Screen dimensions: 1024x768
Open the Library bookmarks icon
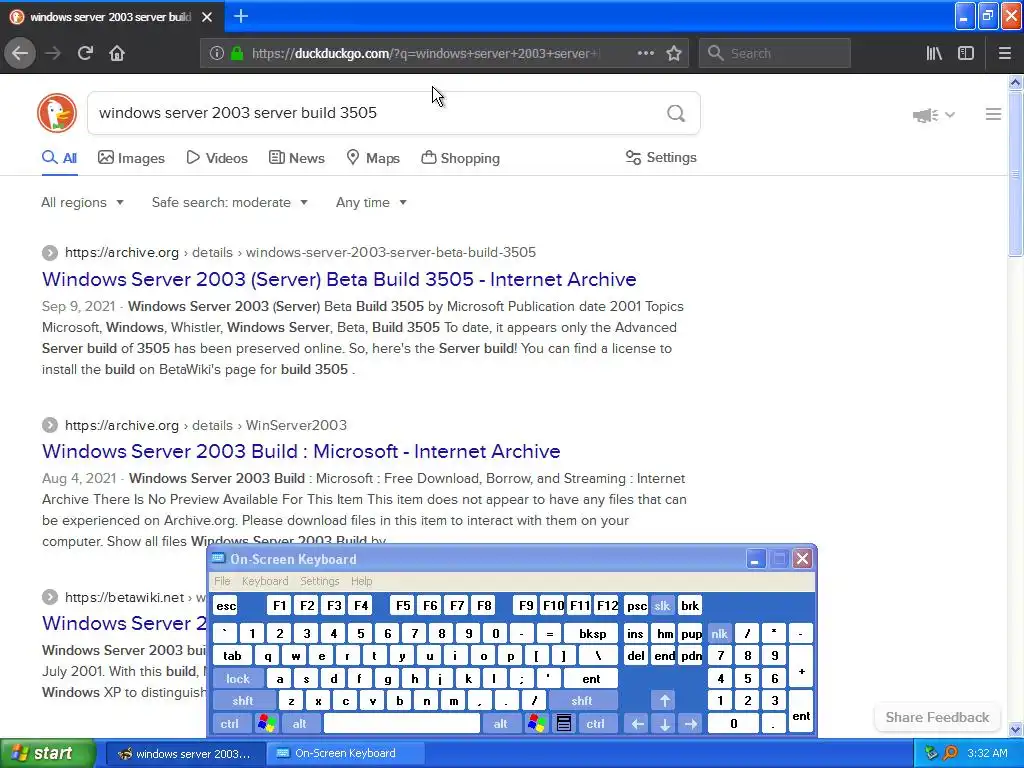click(934, 53)
